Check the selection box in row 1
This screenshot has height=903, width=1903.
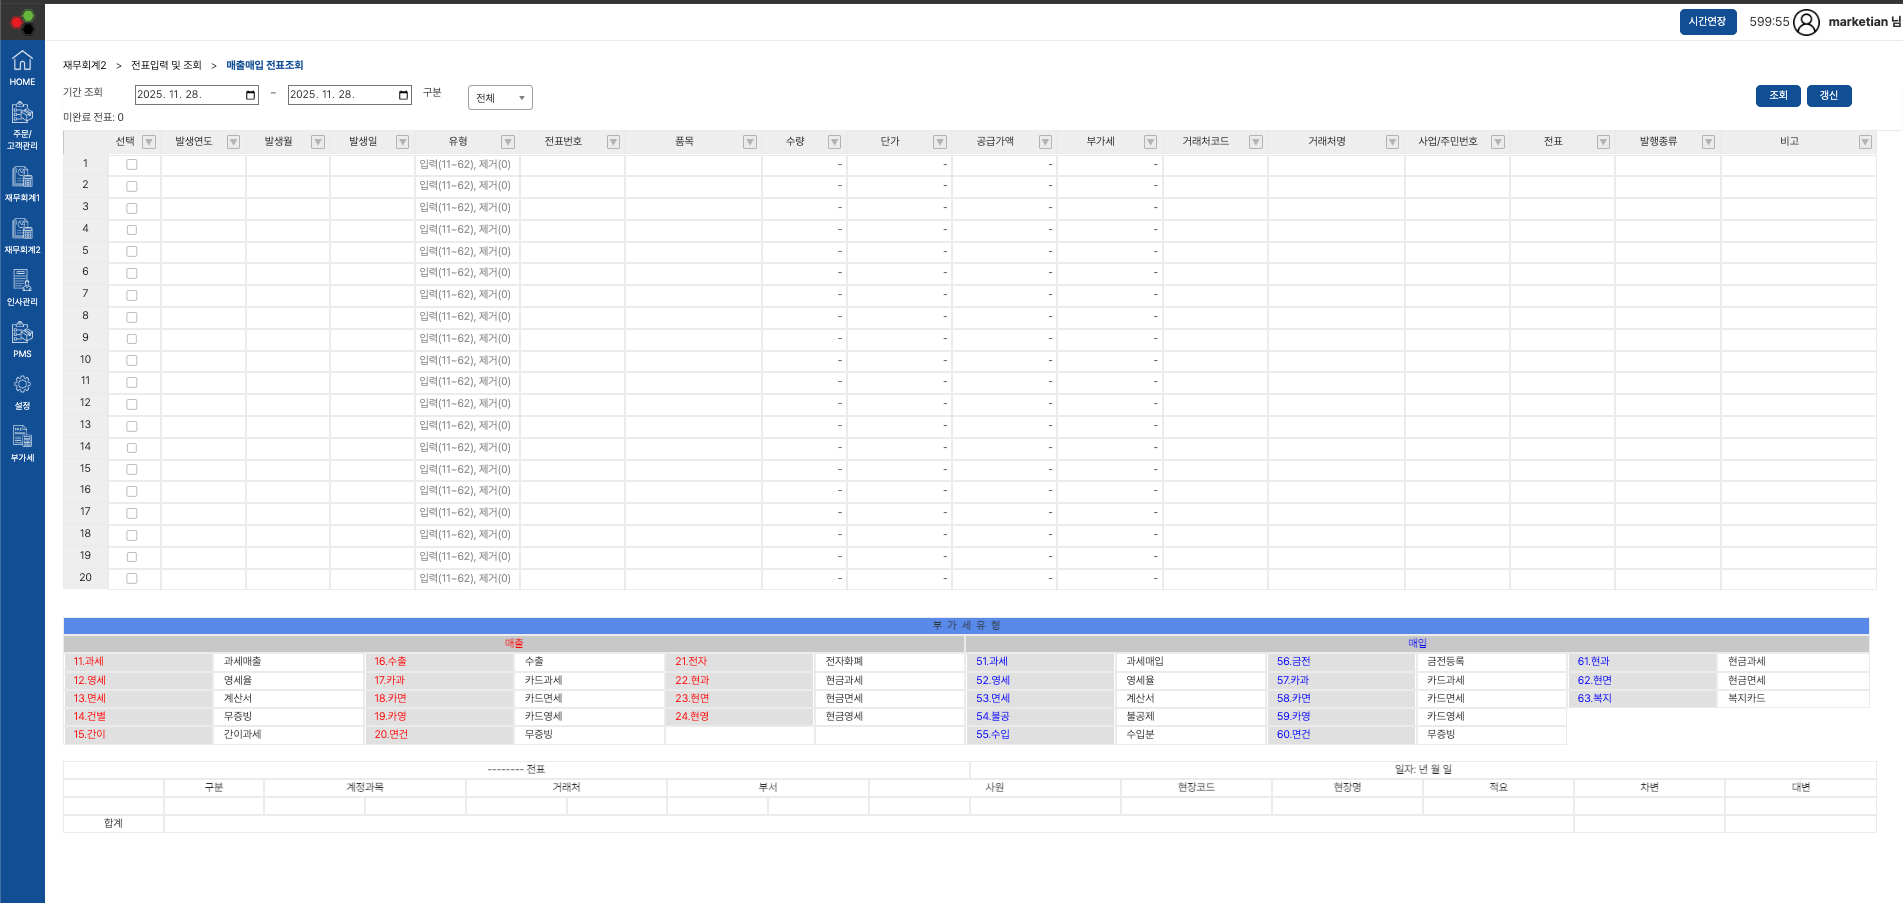click(132, 165)
